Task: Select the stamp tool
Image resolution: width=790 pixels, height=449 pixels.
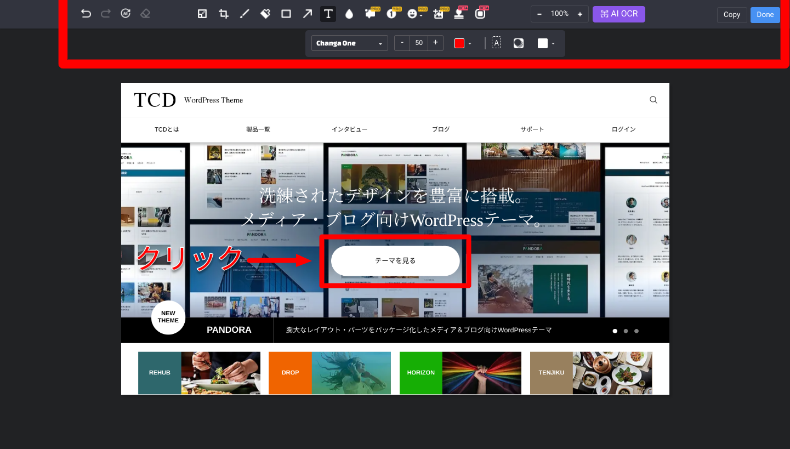Action: coord(459,14)
